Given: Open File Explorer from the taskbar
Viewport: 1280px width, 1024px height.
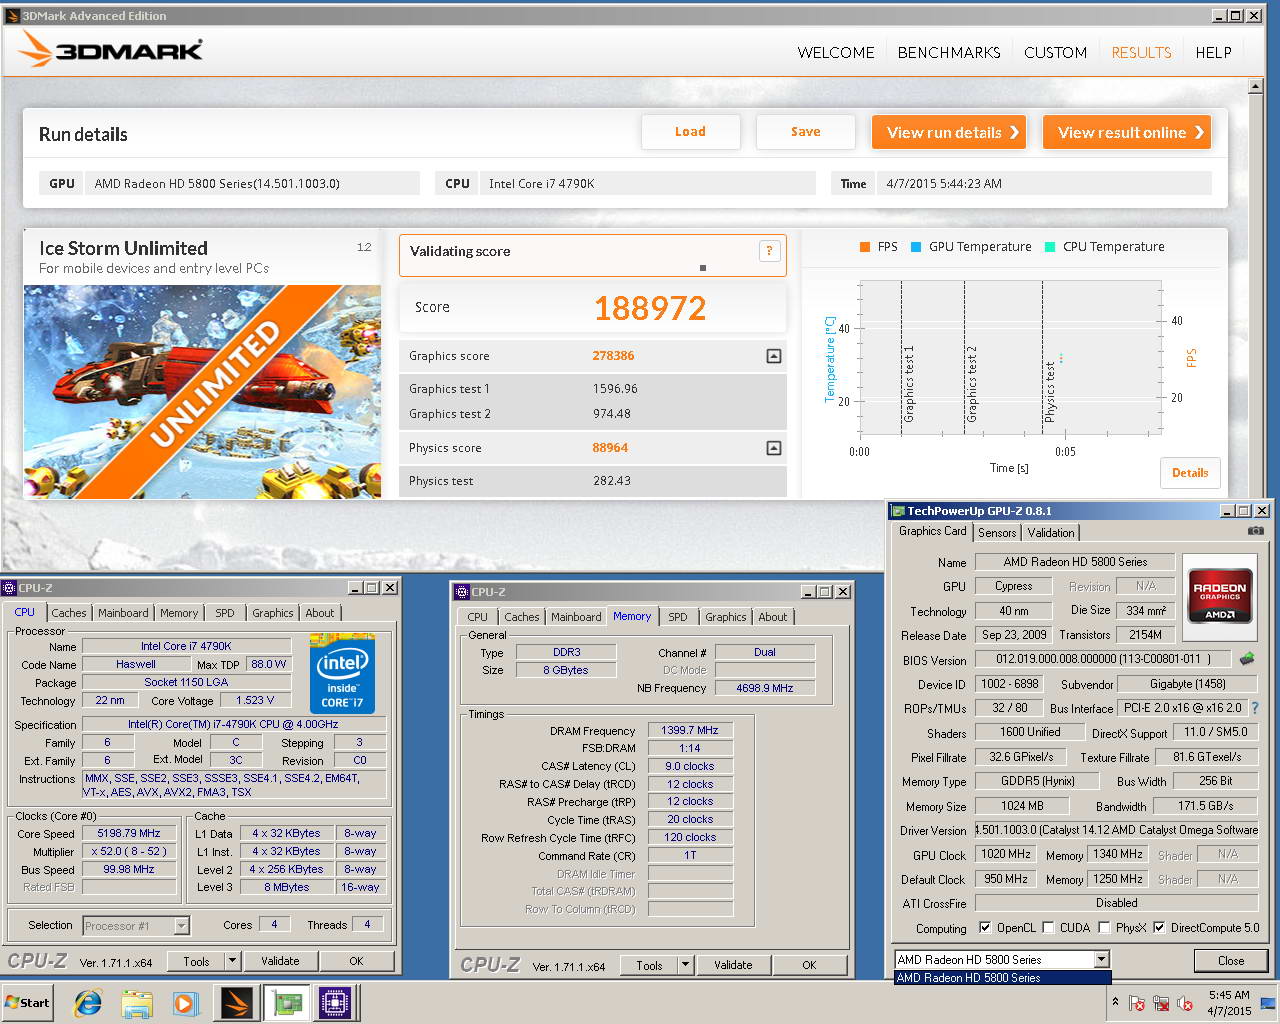Looking at the screenshot, I should pyautogui.click(x=137, y=1003).
